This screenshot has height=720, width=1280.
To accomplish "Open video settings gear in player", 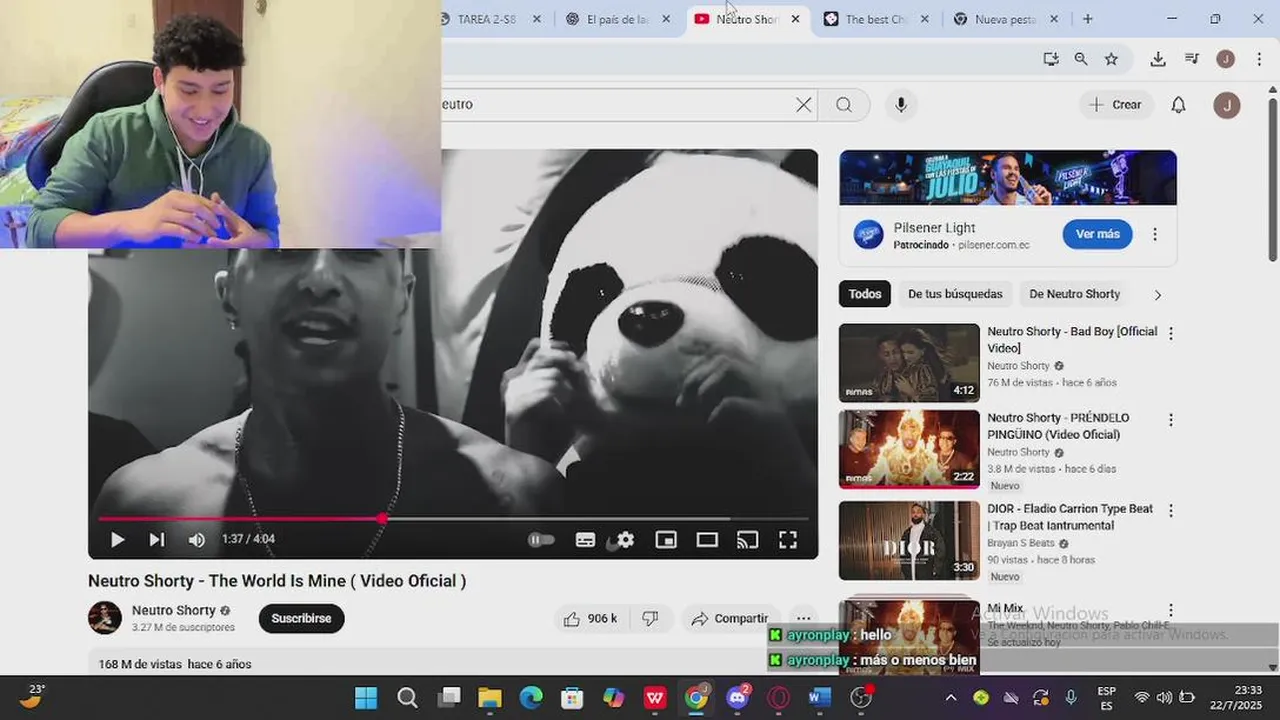I will tap(625, 540).
